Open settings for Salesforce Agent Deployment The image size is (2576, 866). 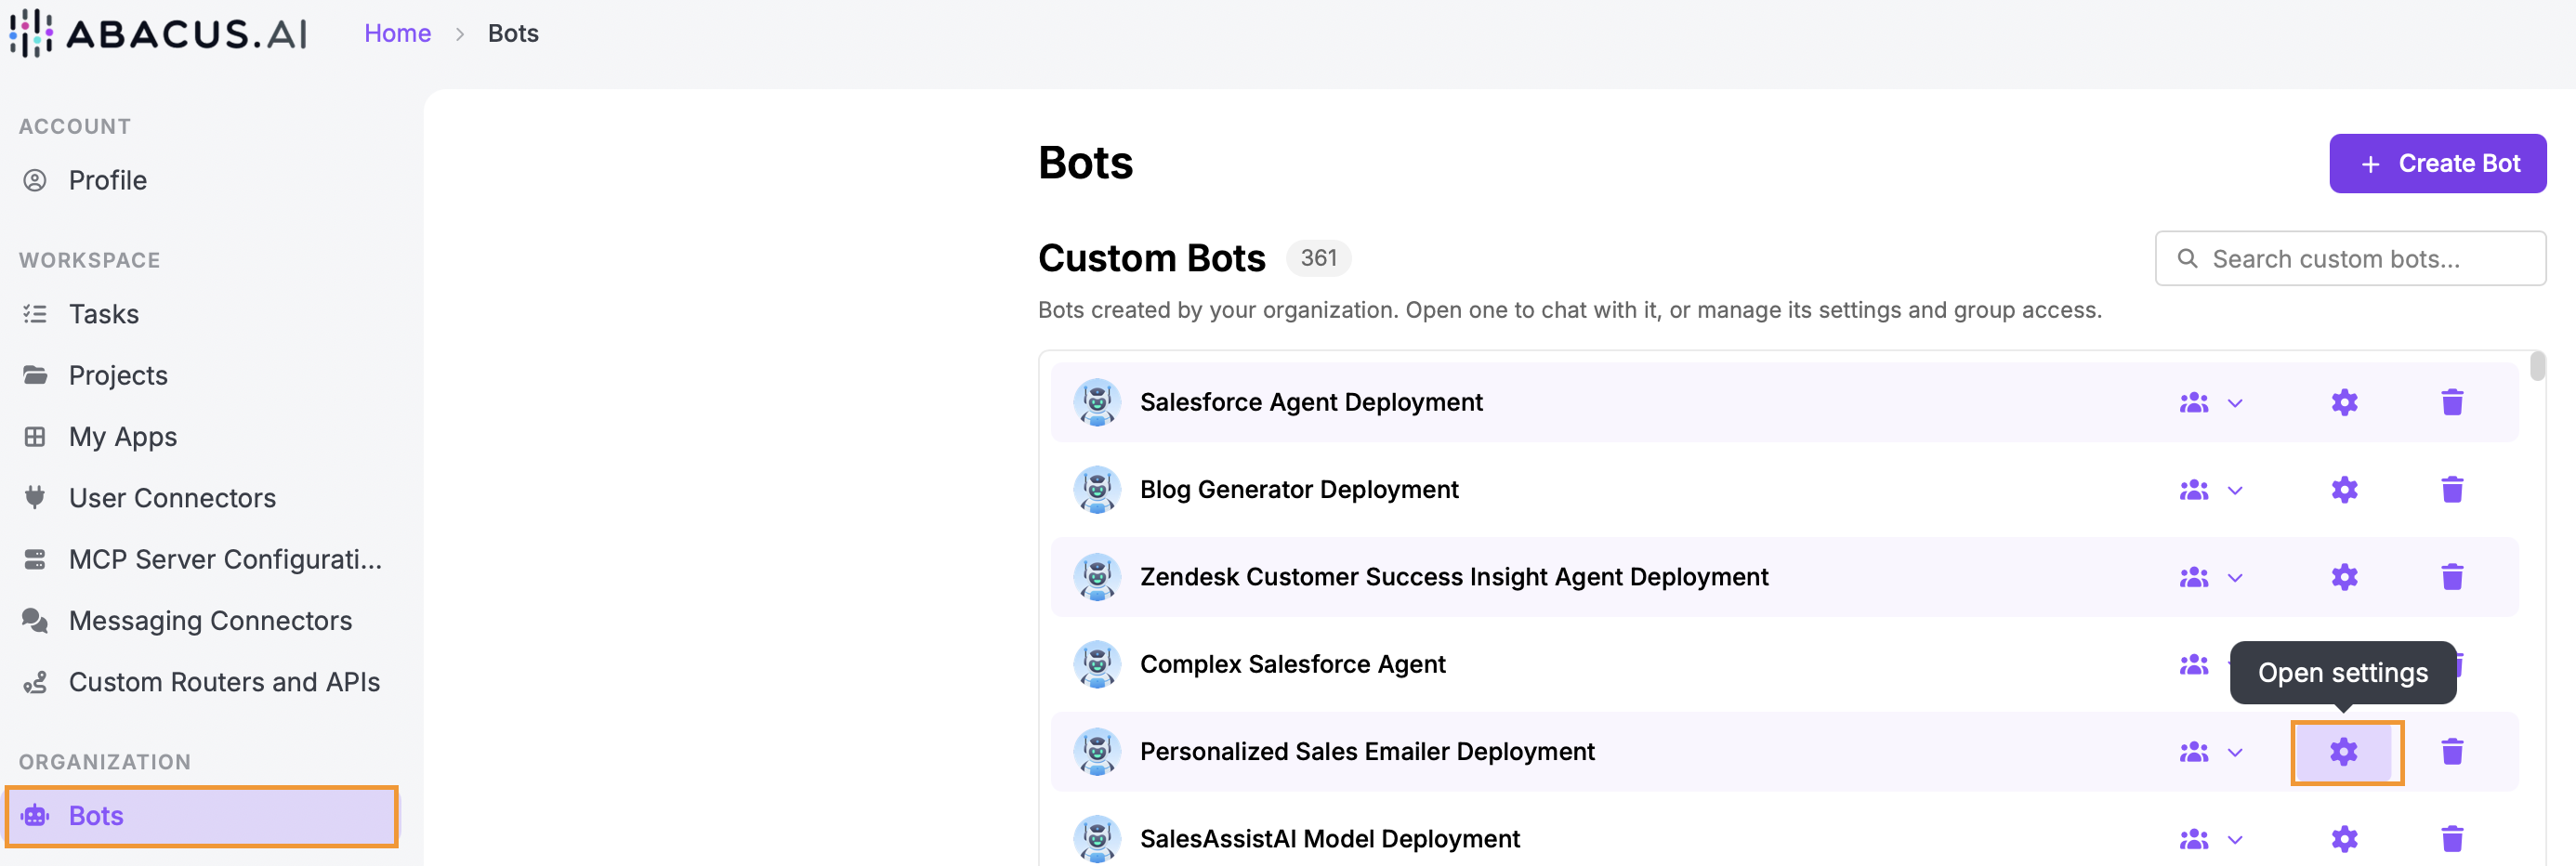tap(2344, 402)
